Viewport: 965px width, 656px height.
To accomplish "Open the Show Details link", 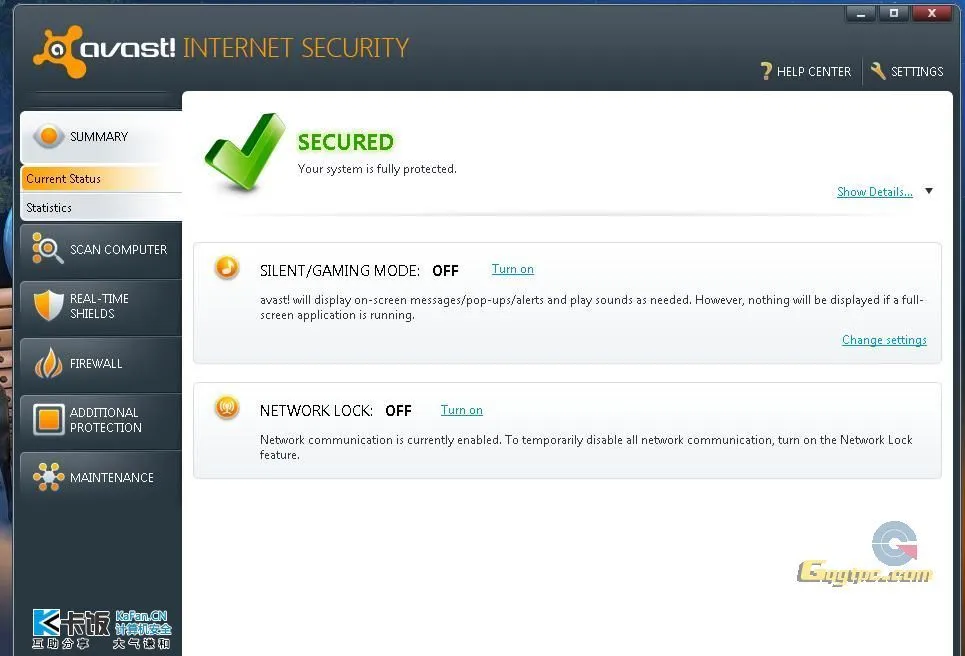I will coord(874,192).
